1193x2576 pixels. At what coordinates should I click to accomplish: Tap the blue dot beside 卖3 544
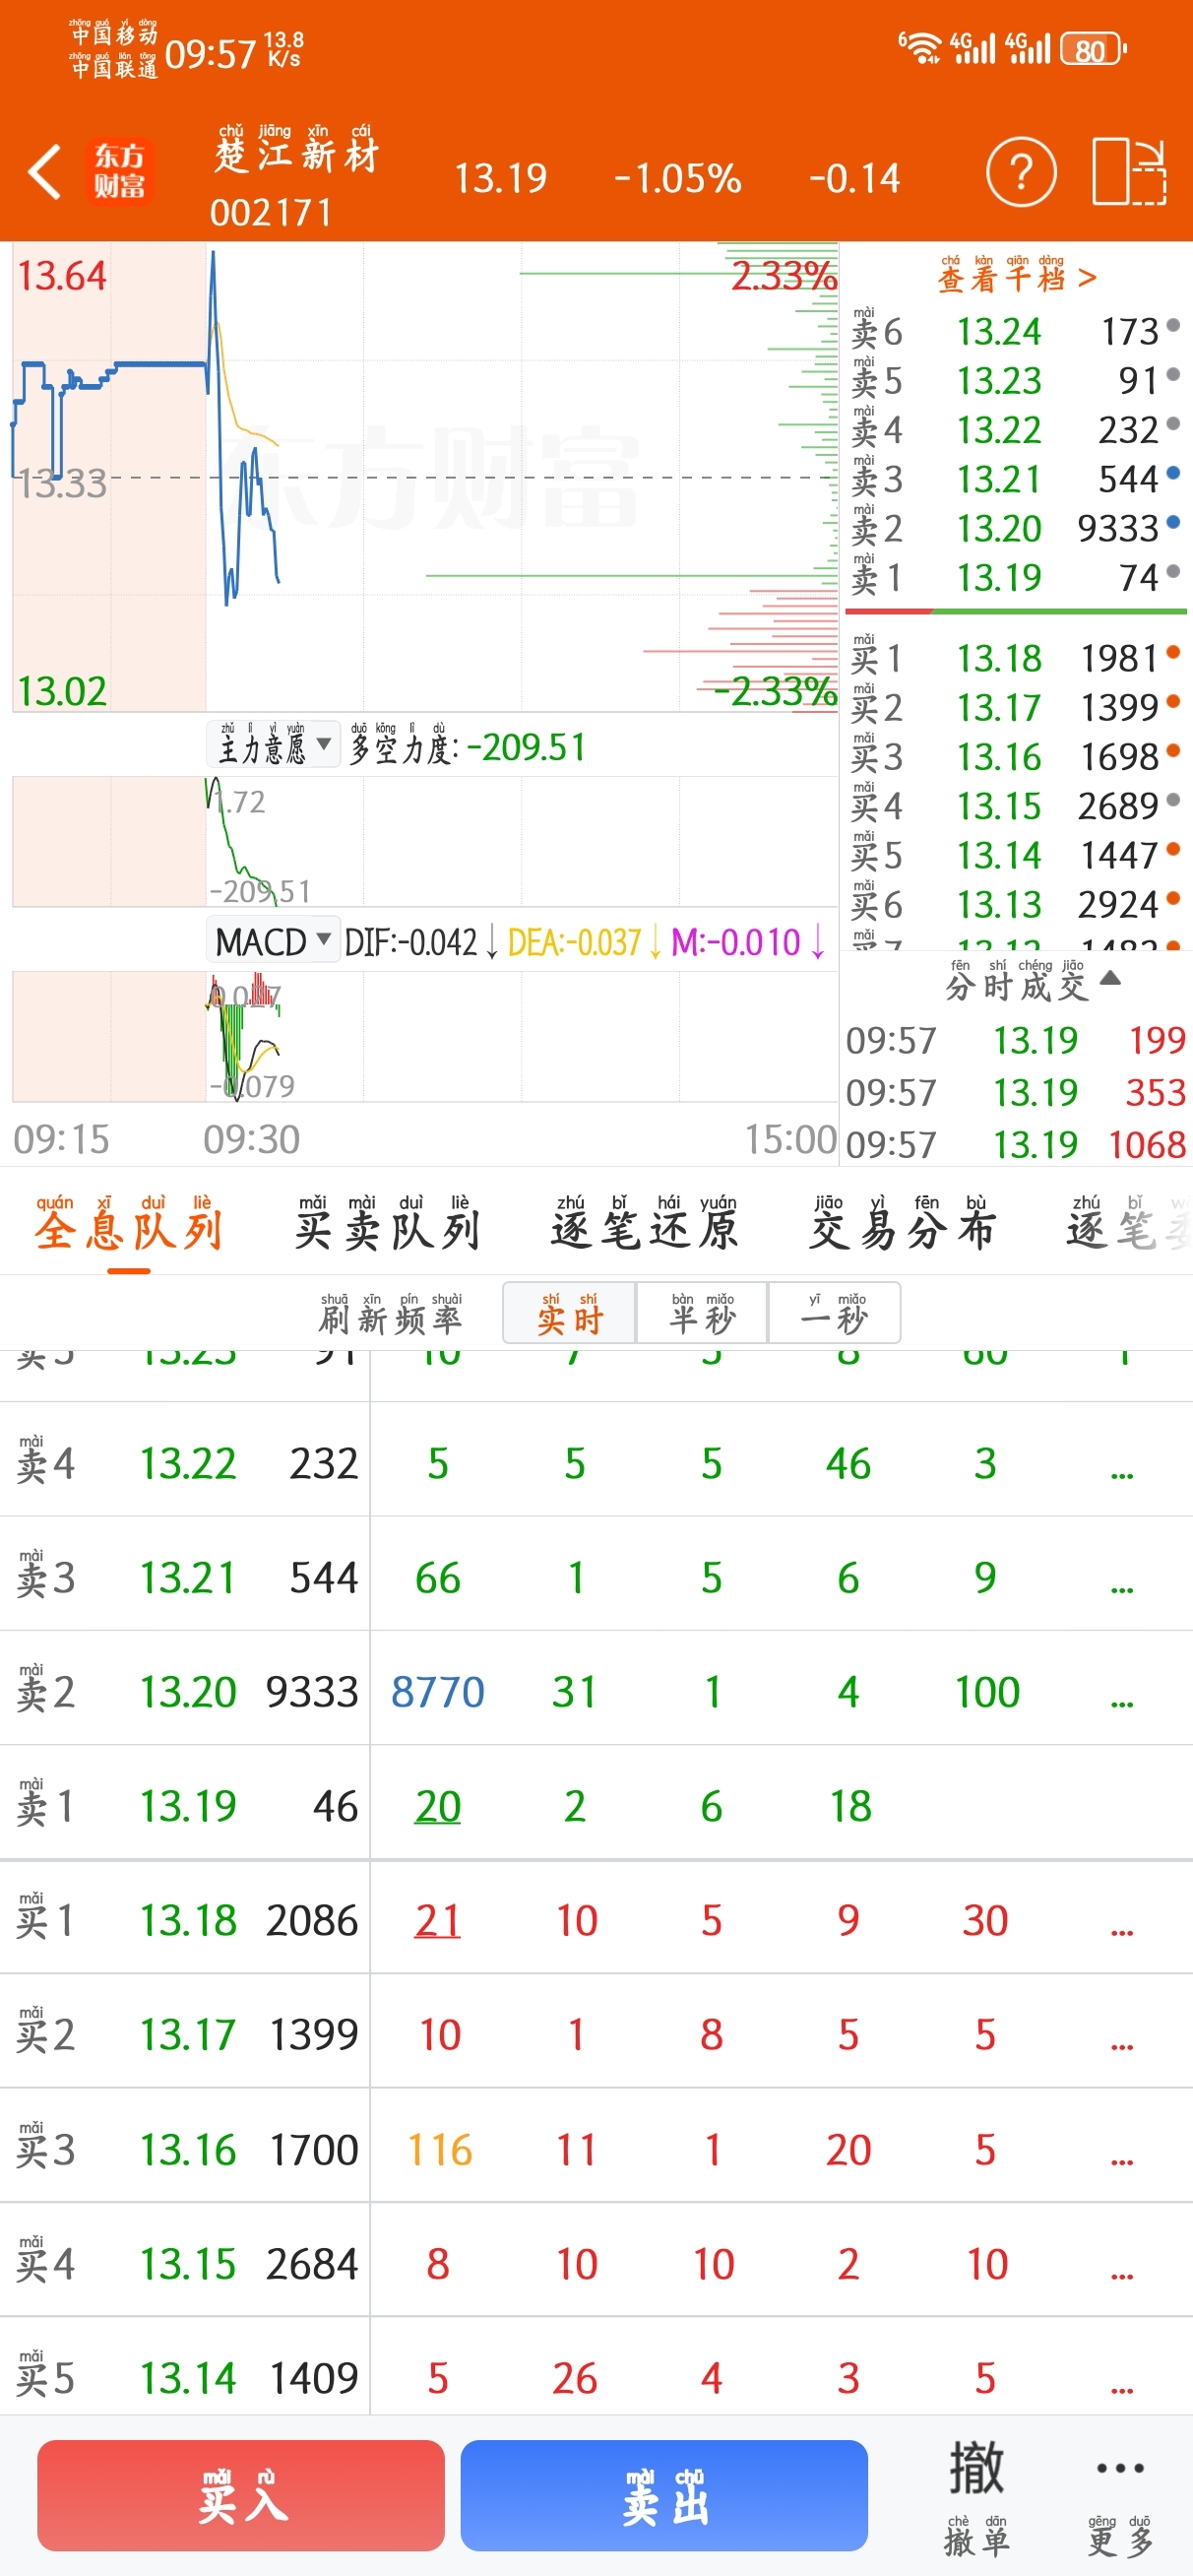(x=1173, y=473)
